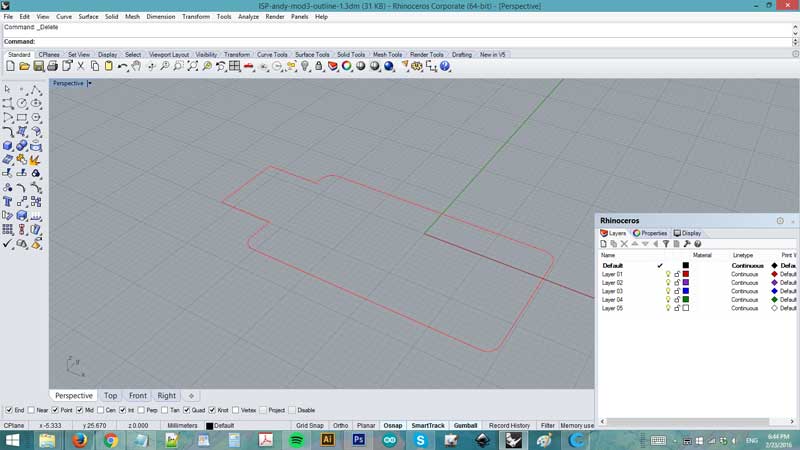Click the Copy icon in the toolbar

coord(95,66)
